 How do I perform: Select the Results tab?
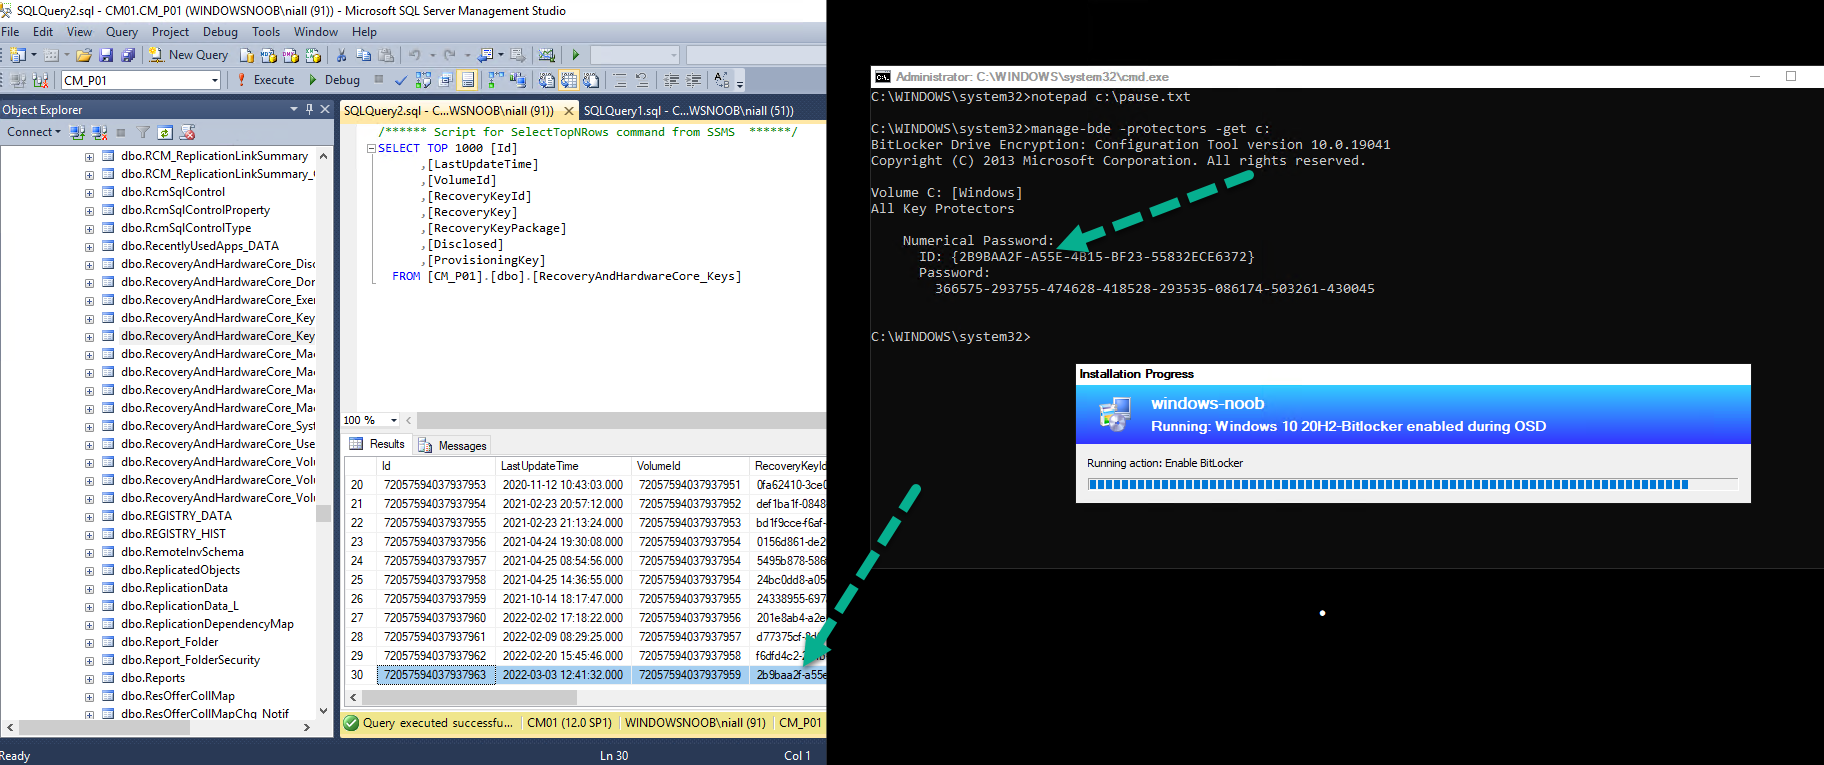point(377,444)
